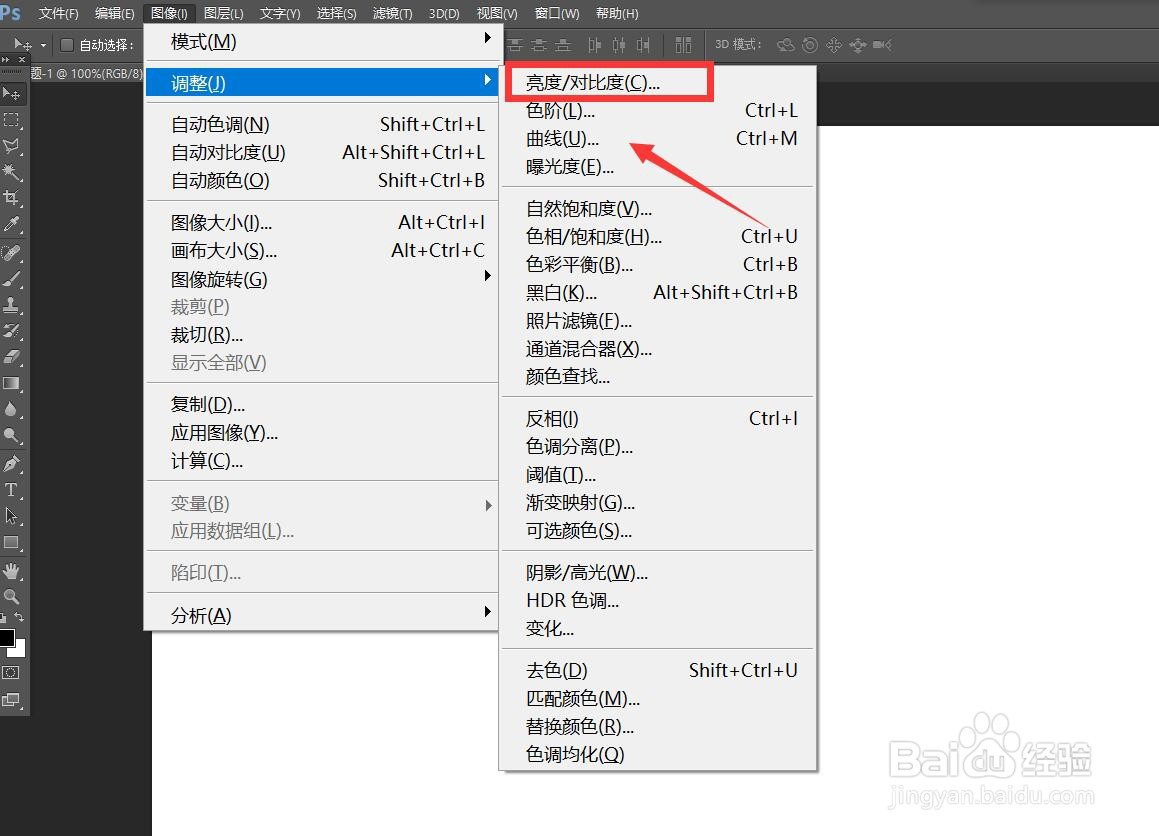The width and height of the screenshot is (1159, 836).
Task: Choose 曲线(U) adjustment
Action: click(658, 138)
